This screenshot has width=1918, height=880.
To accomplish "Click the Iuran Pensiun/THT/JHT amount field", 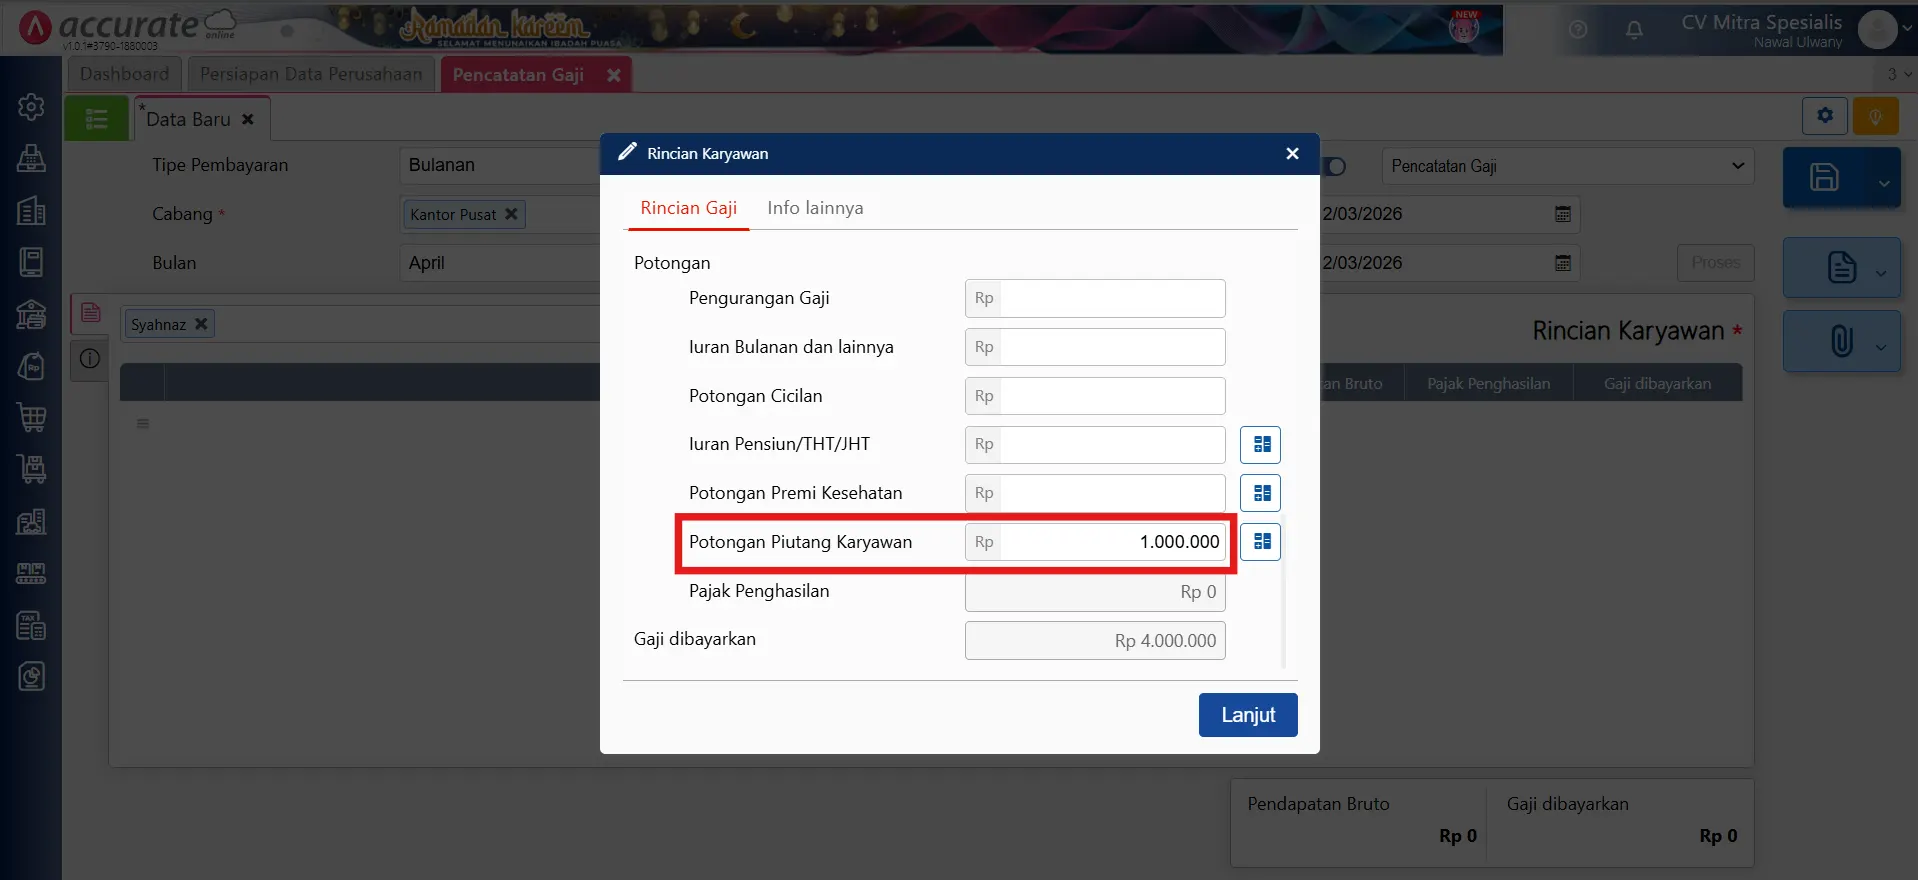I will [1095, 445].
